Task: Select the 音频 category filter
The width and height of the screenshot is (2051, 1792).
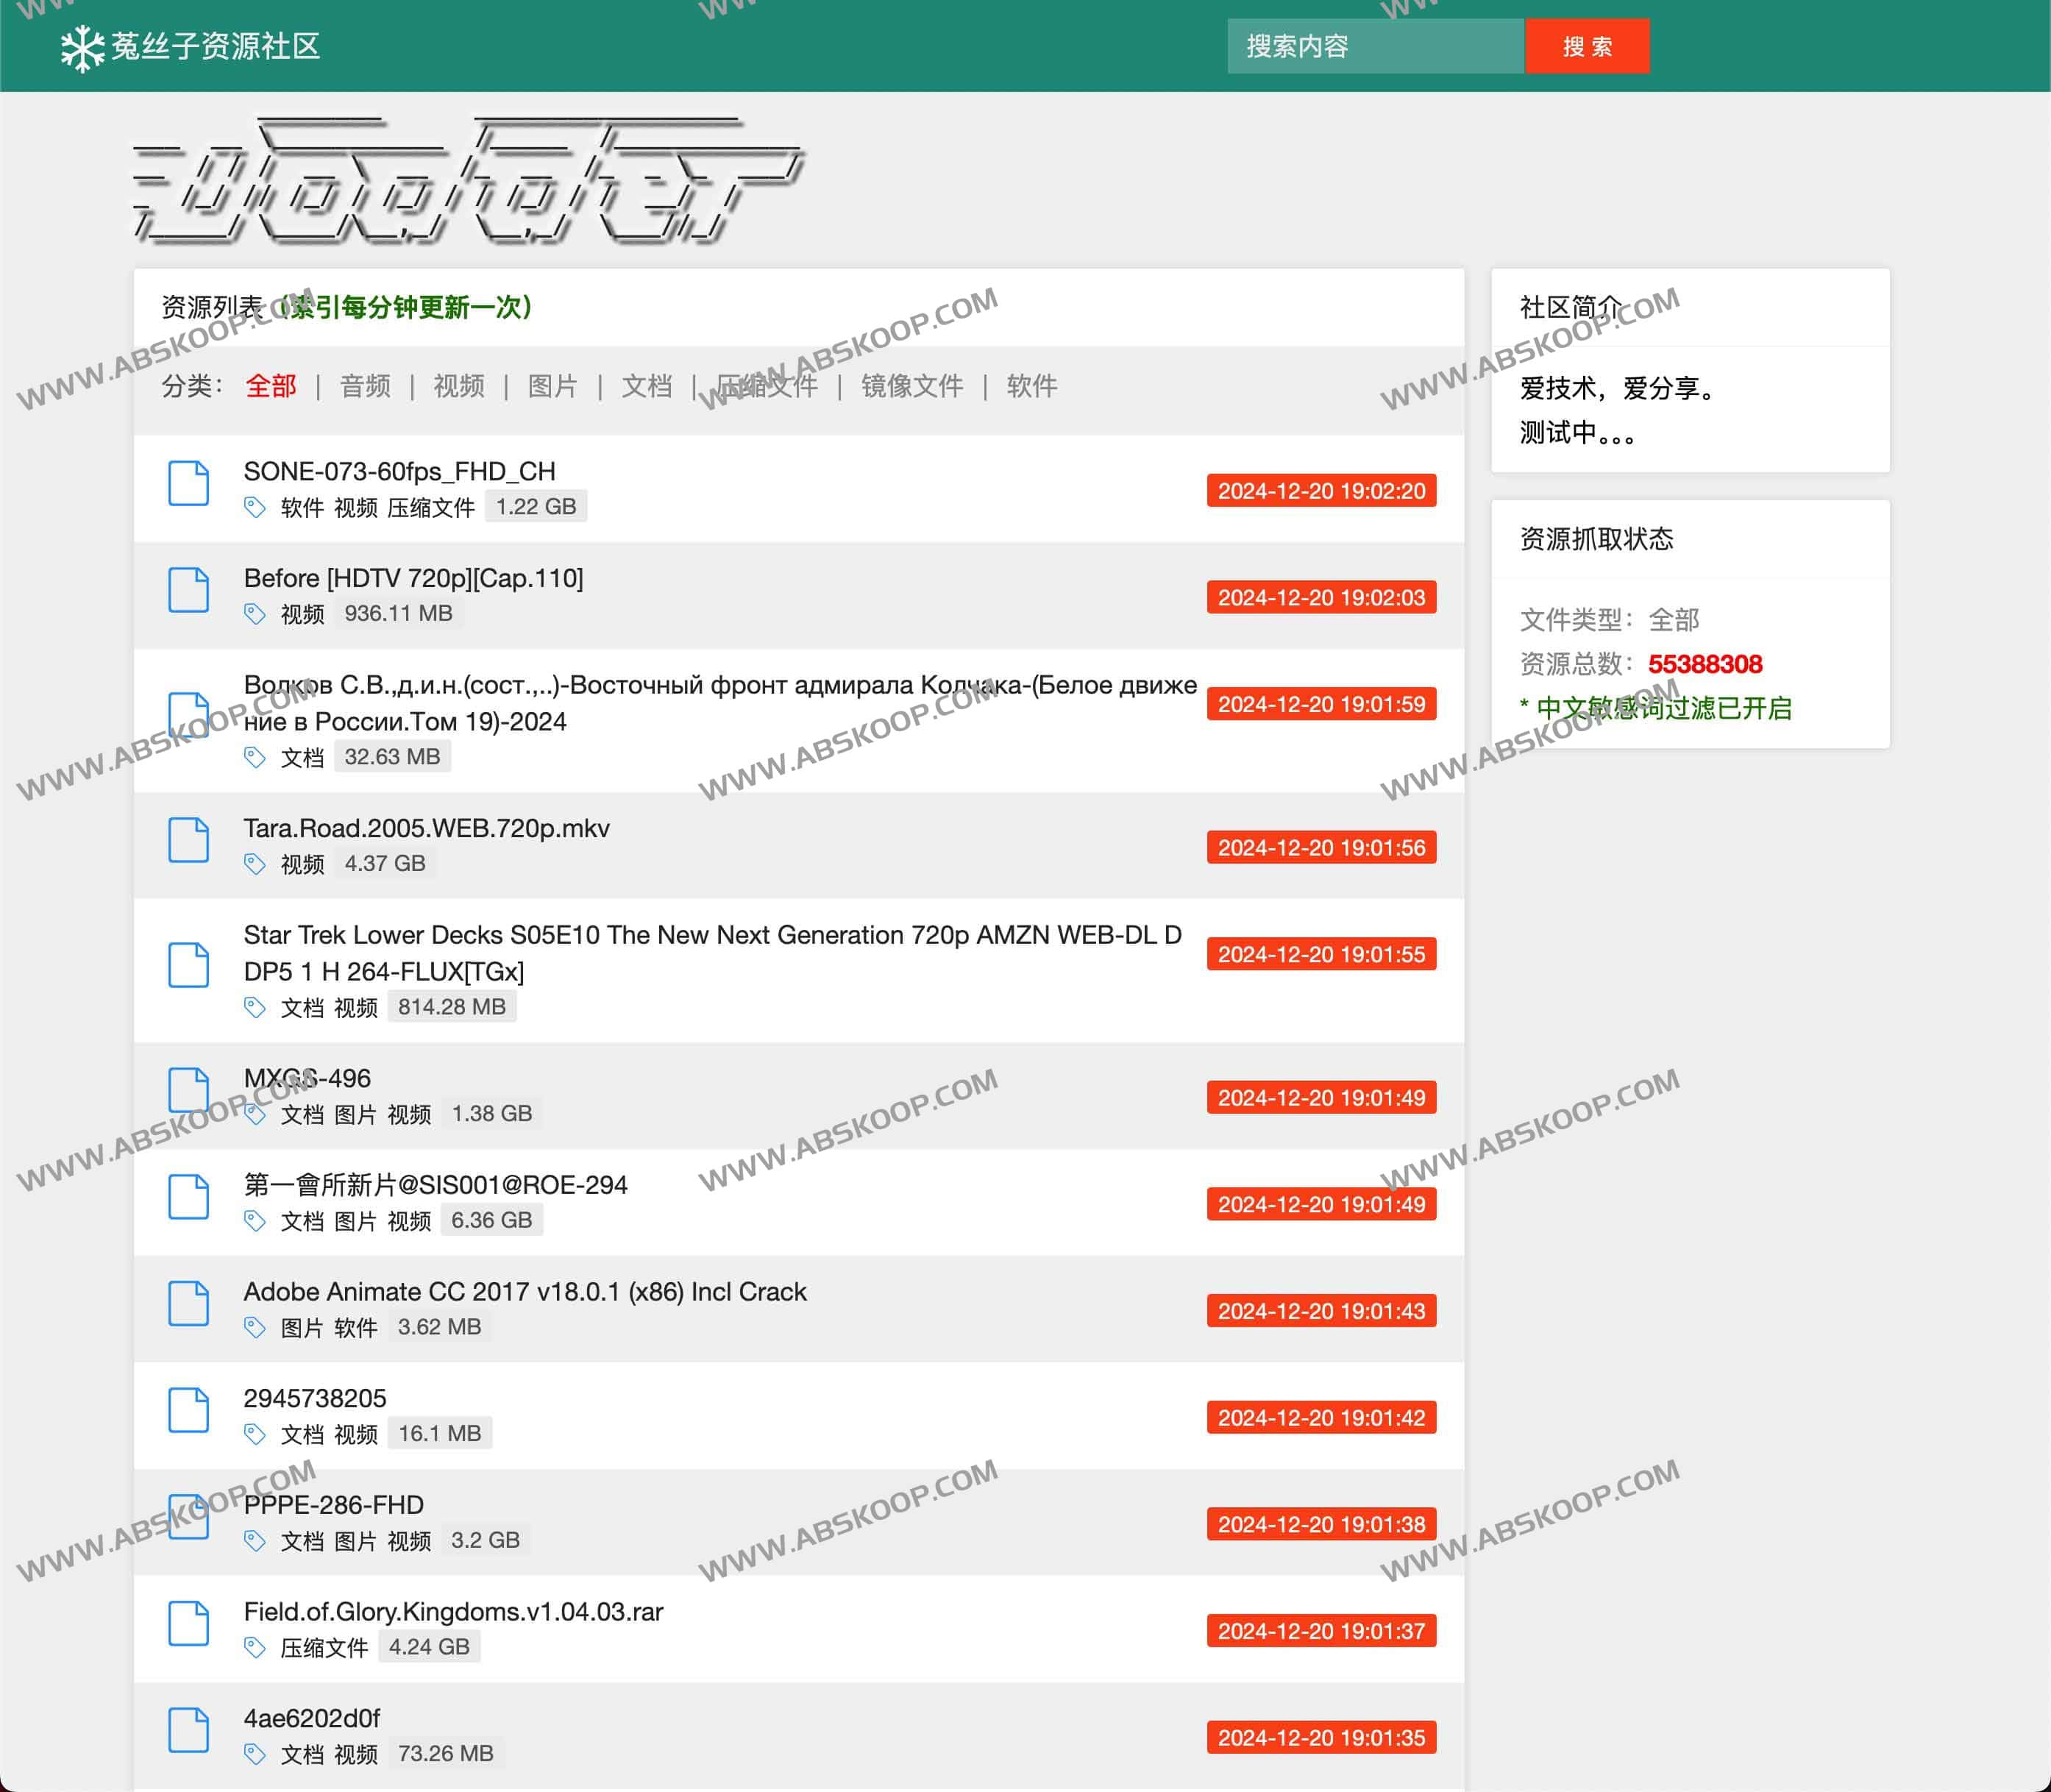Action: tap(365, 386)
